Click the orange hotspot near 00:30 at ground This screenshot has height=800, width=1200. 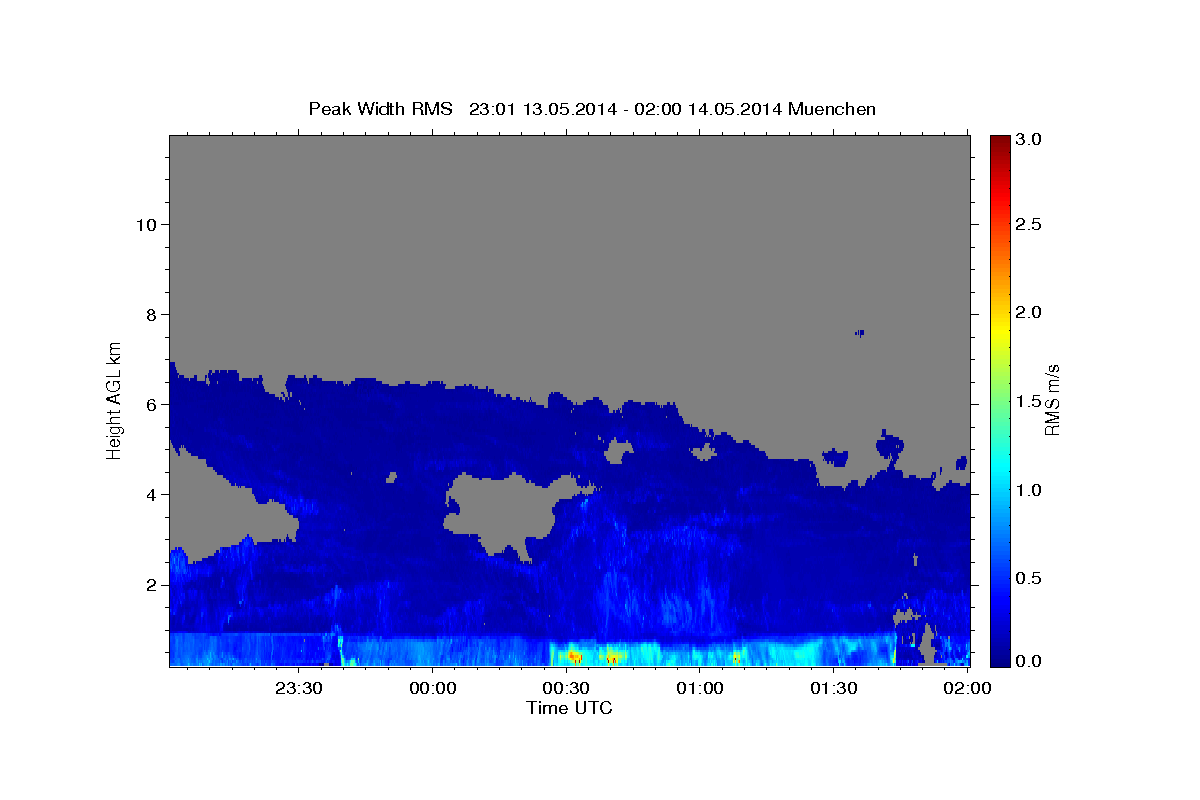tap(574, 656)
